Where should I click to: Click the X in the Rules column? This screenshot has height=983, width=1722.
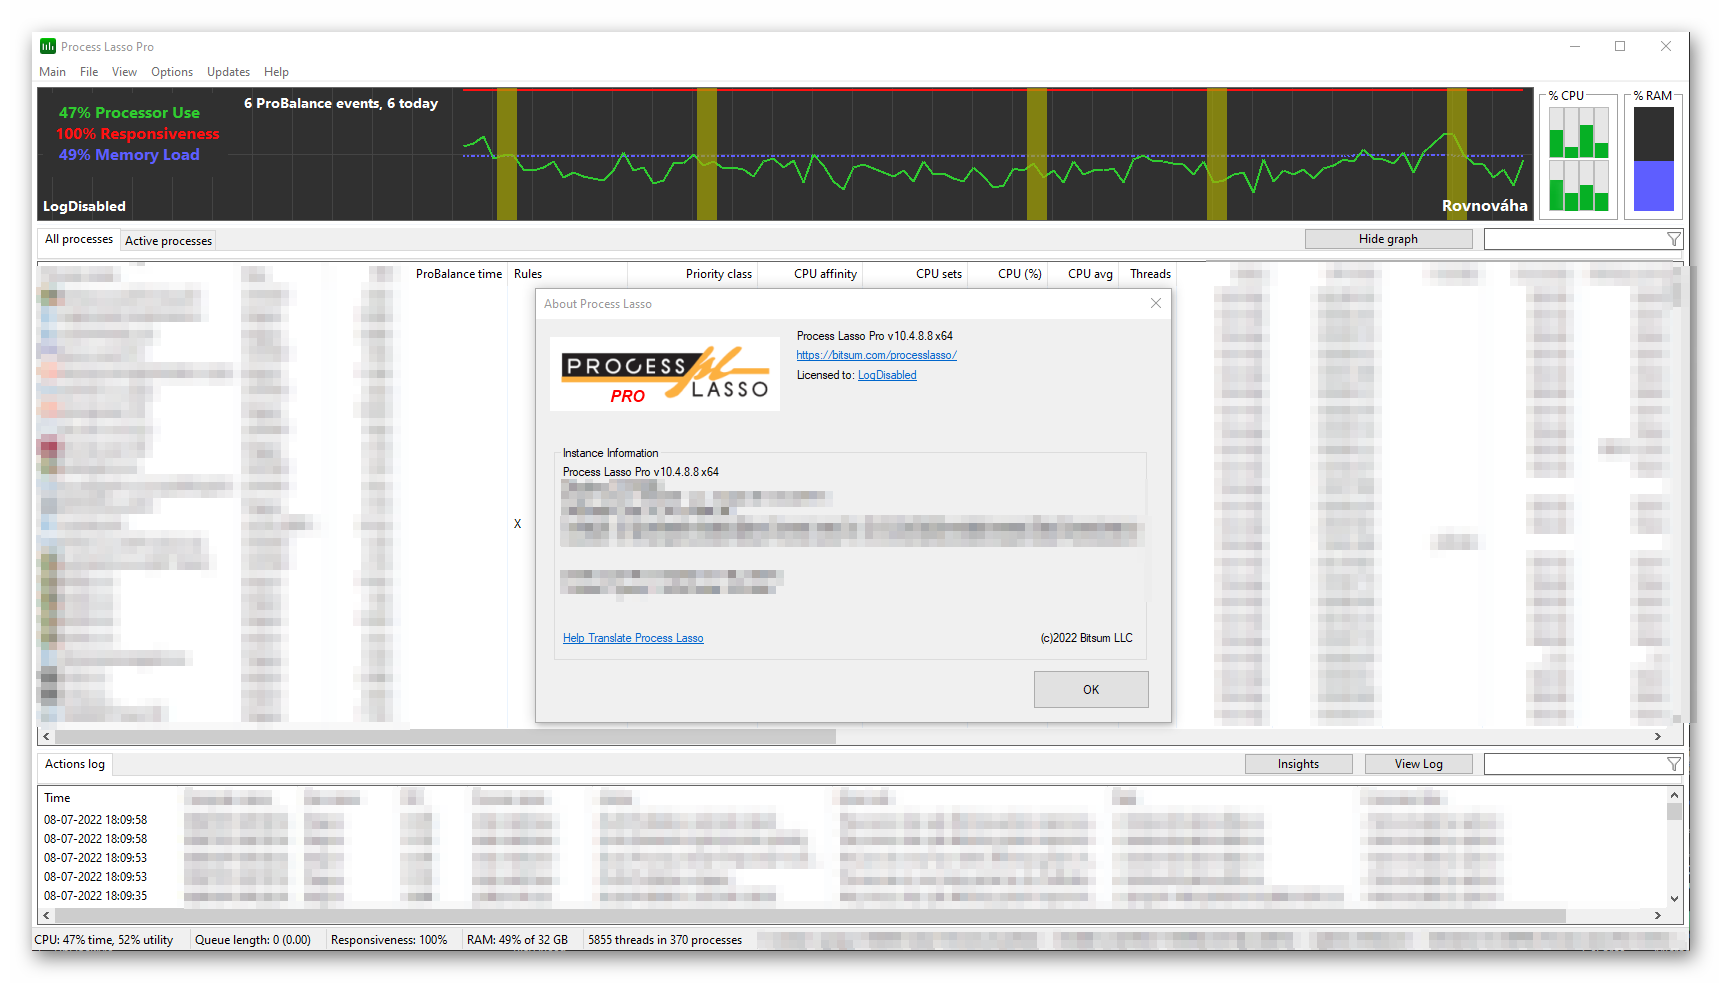517,524
